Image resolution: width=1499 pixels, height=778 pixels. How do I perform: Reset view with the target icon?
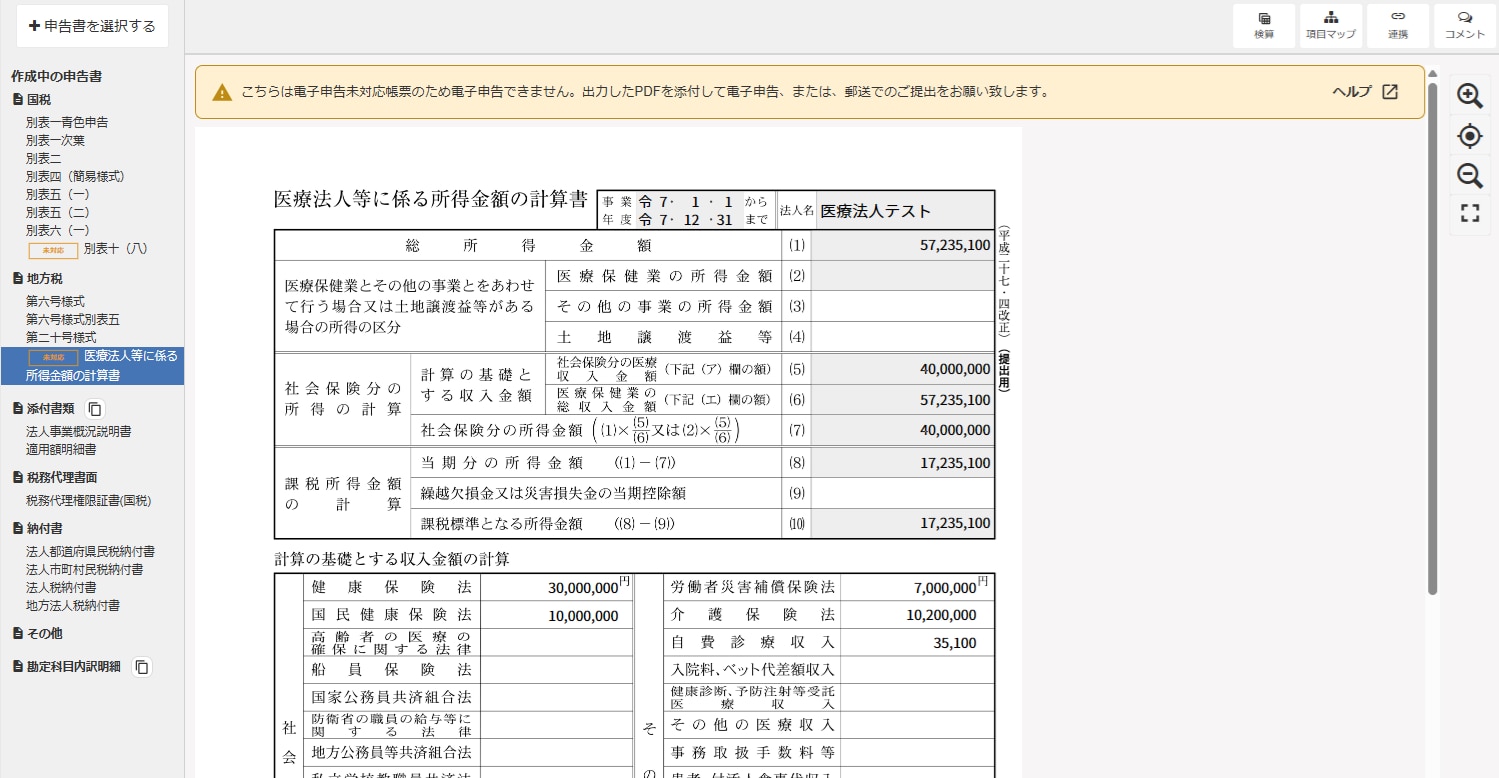(1469, 136)
